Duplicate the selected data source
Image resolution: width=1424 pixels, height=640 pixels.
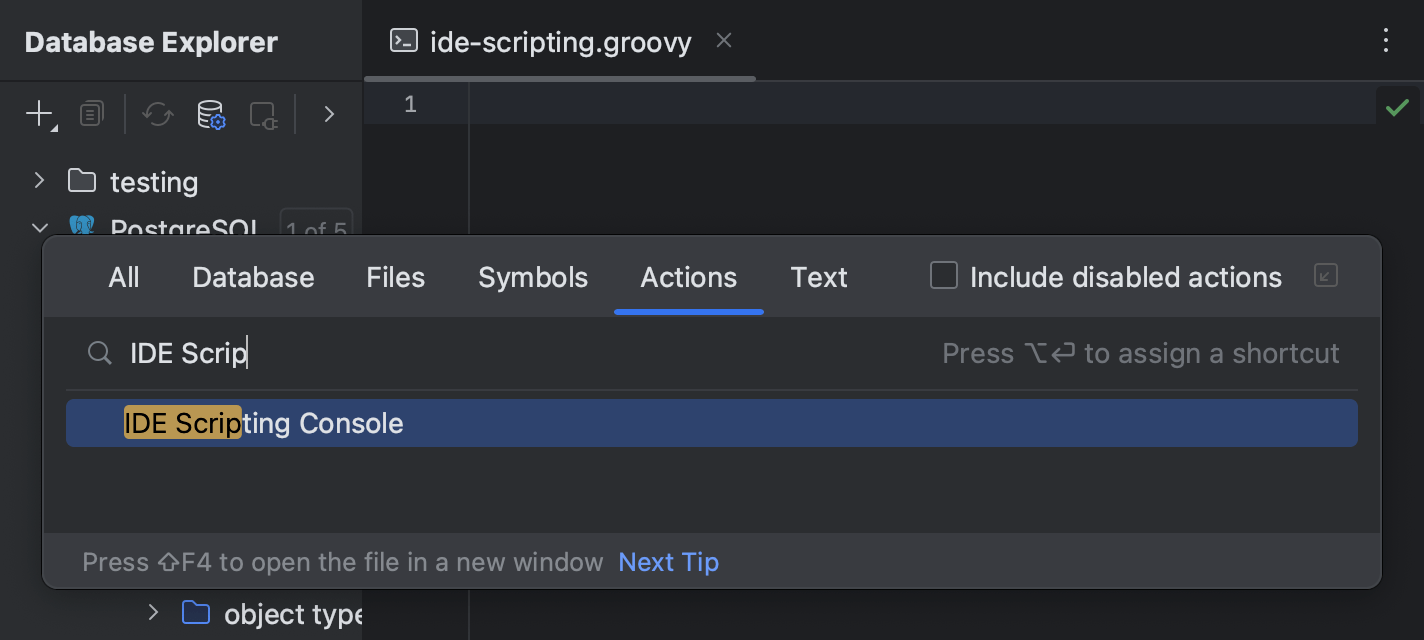pyautogui.click(x=91, y=114)
